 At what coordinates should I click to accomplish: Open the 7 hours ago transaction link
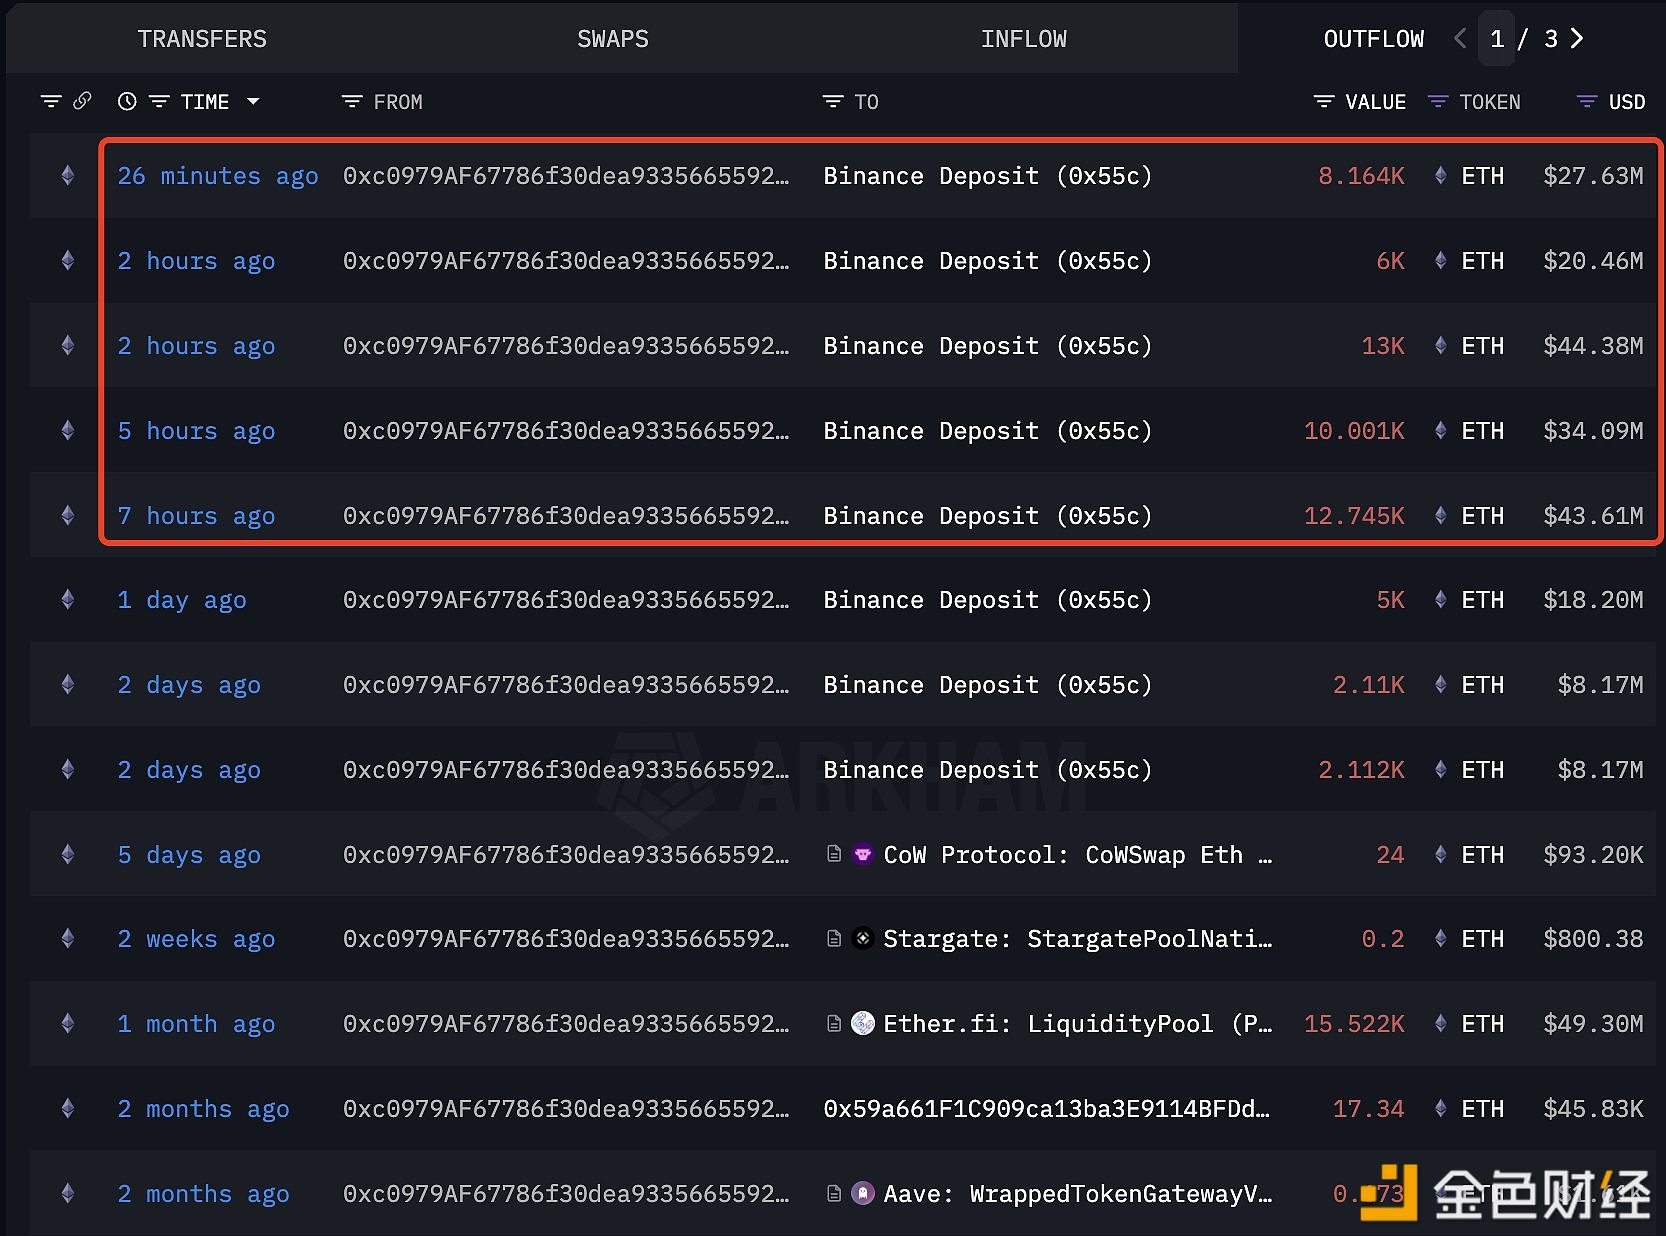pos(196,516)
